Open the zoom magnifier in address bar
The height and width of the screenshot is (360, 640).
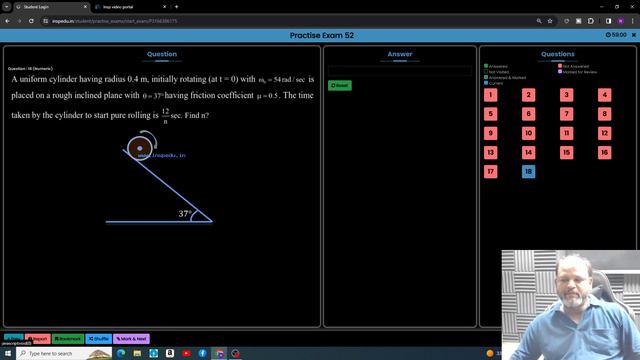coord(539,21)
